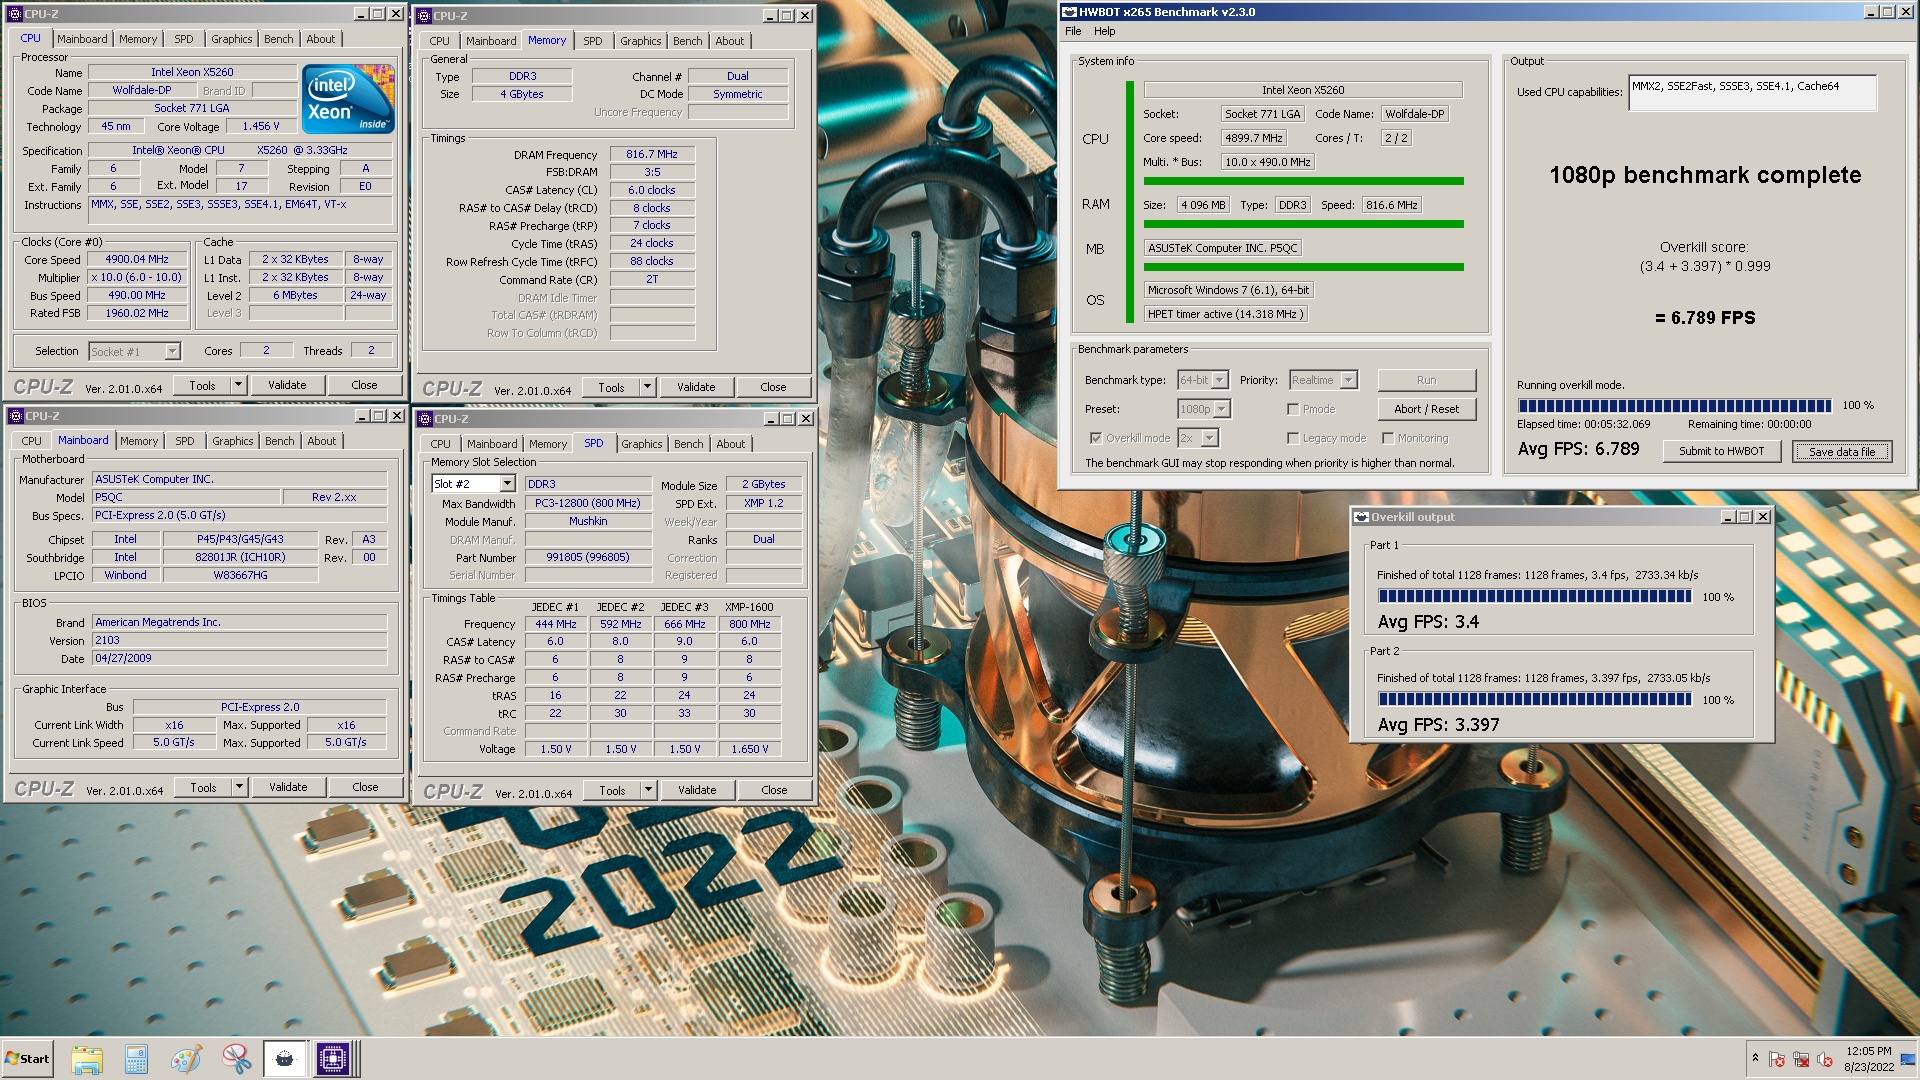The image size is (1920, 1080).
Task: Expand Tools arrow in the CPU-Z SPD window
Action: [648, 790]
